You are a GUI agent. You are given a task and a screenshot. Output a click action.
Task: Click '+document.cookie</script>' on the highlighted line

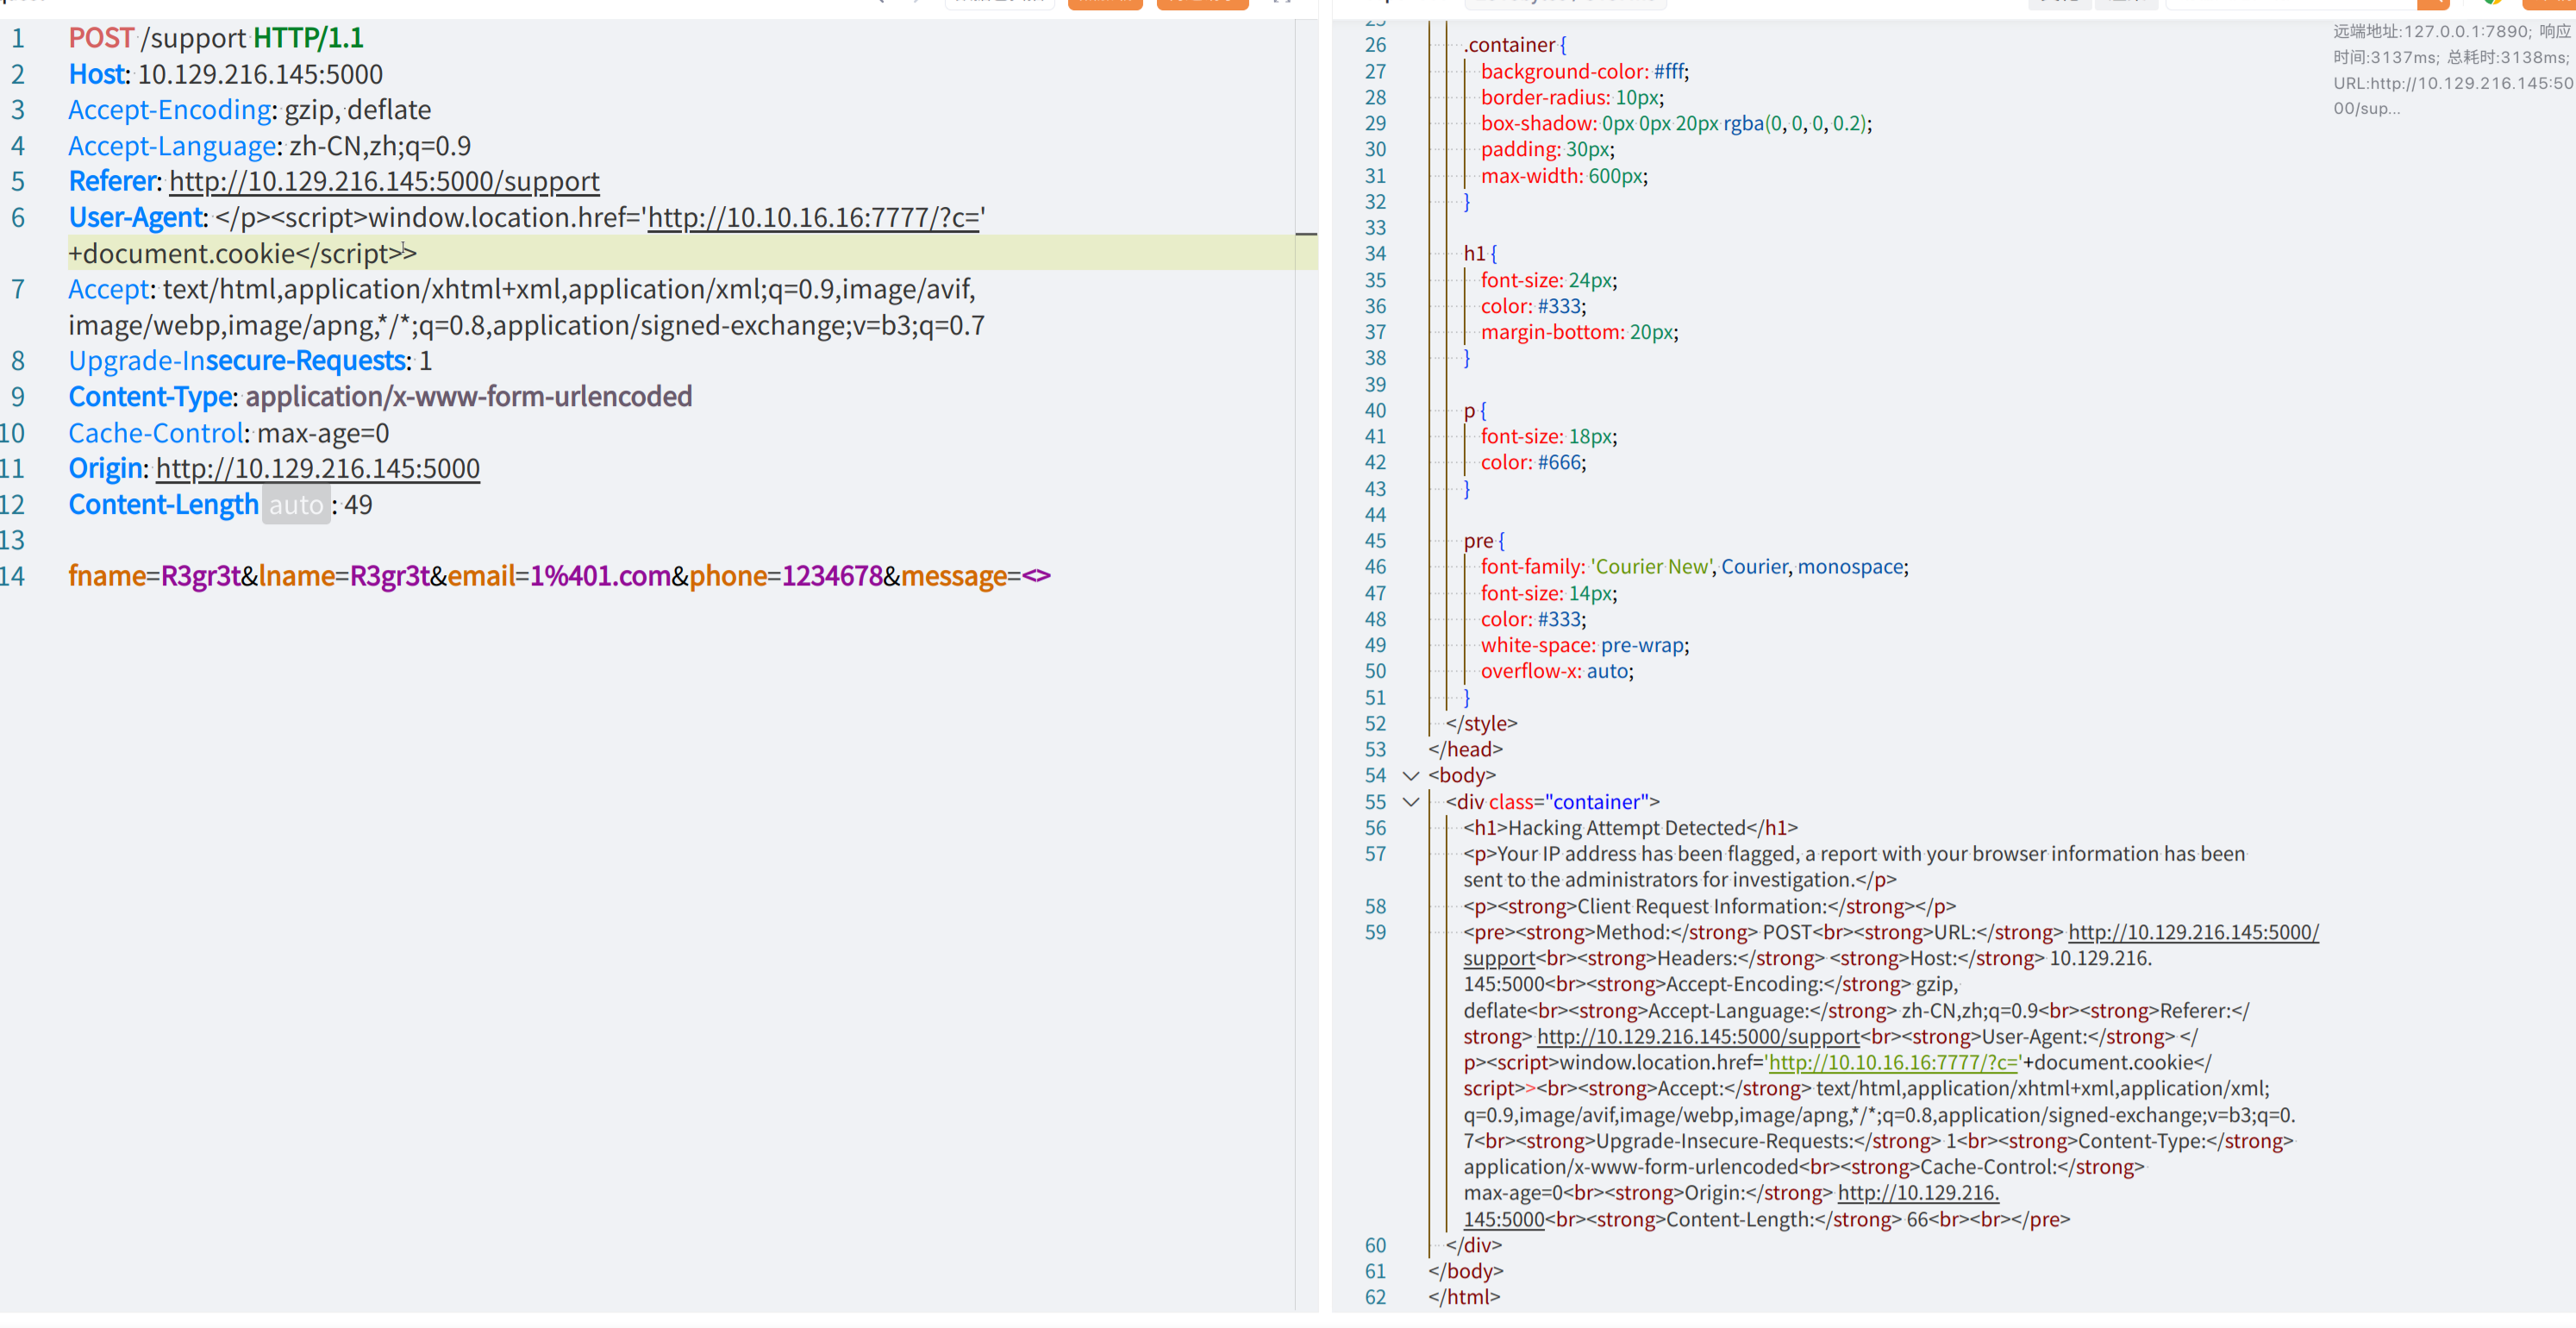(x=235, y=254)
